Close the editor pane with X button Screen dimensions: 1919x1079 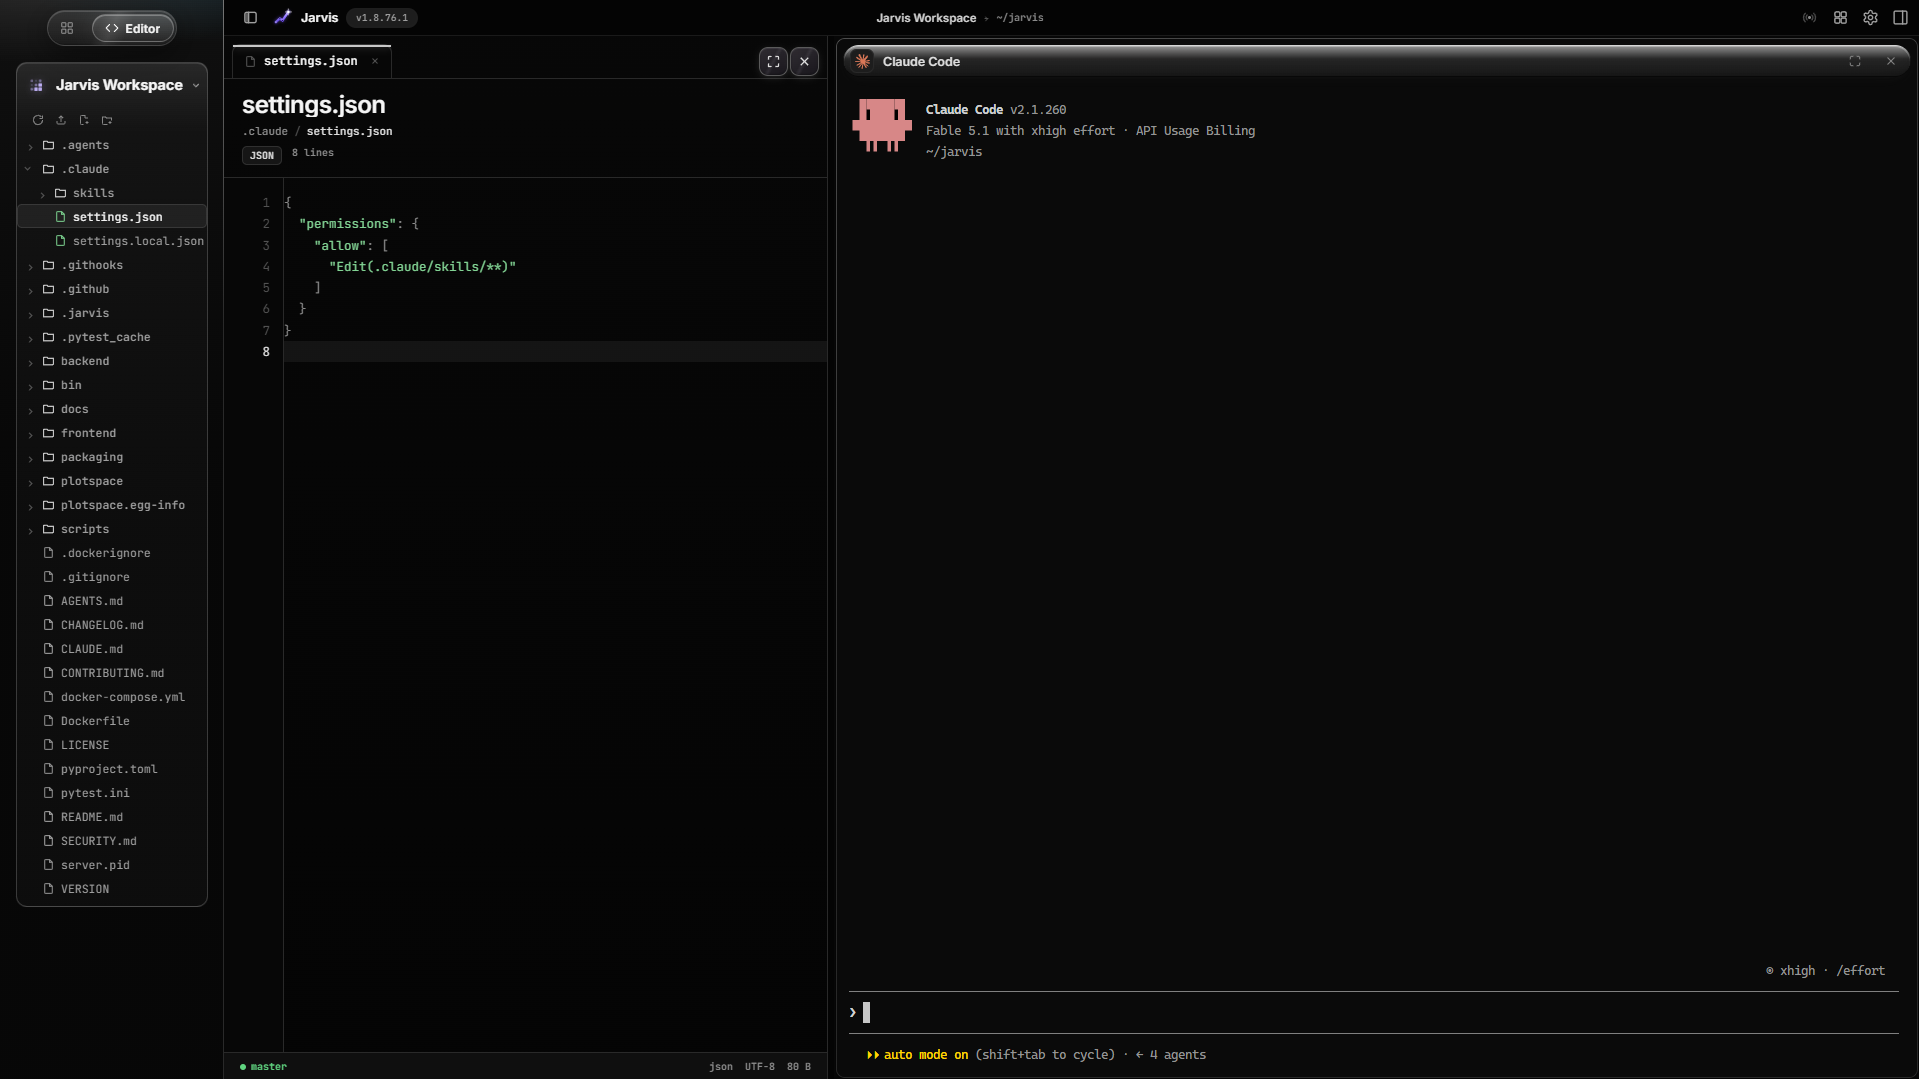804,61
